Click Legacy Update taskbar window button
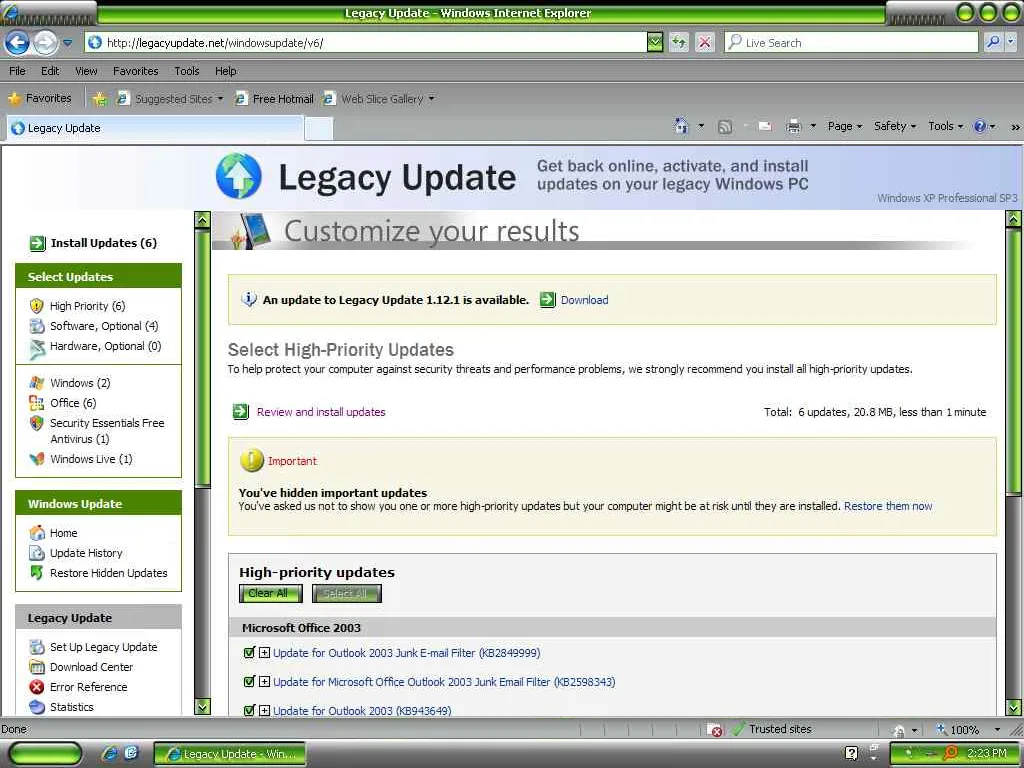Image resolution: width=1024 pixels, height=768 pixels. [x=230, y=754]
